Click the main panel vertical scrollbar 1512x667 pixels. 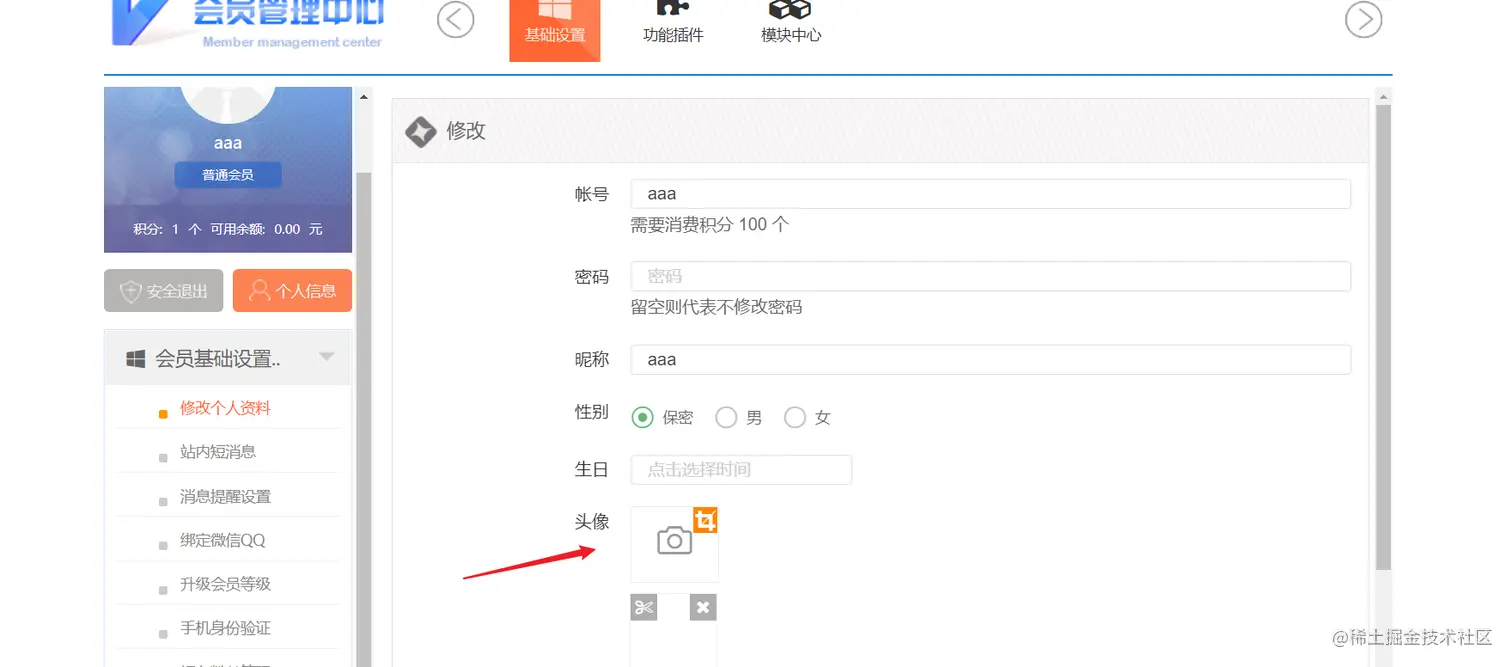tap(1384, 337)
